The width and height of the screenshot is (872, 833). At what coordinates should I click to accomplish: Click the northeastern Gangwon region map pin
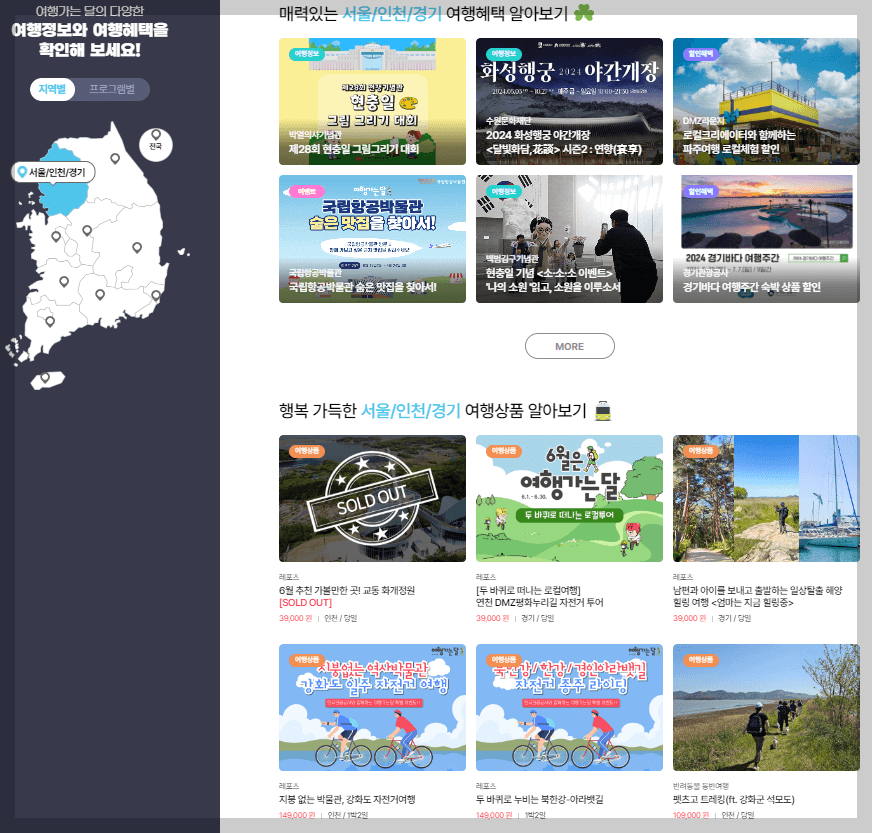[115, 158]
